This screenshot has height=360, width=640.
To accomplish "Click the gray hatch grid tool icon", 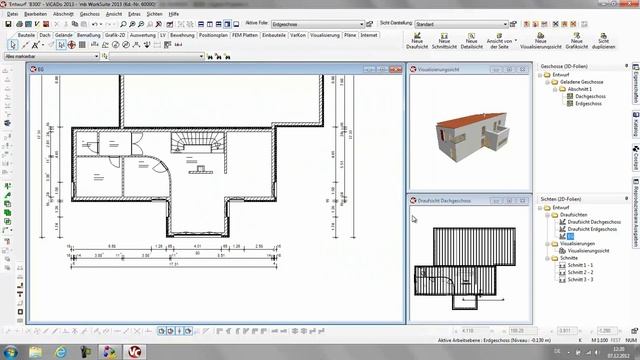I will (x=82, y=44).
